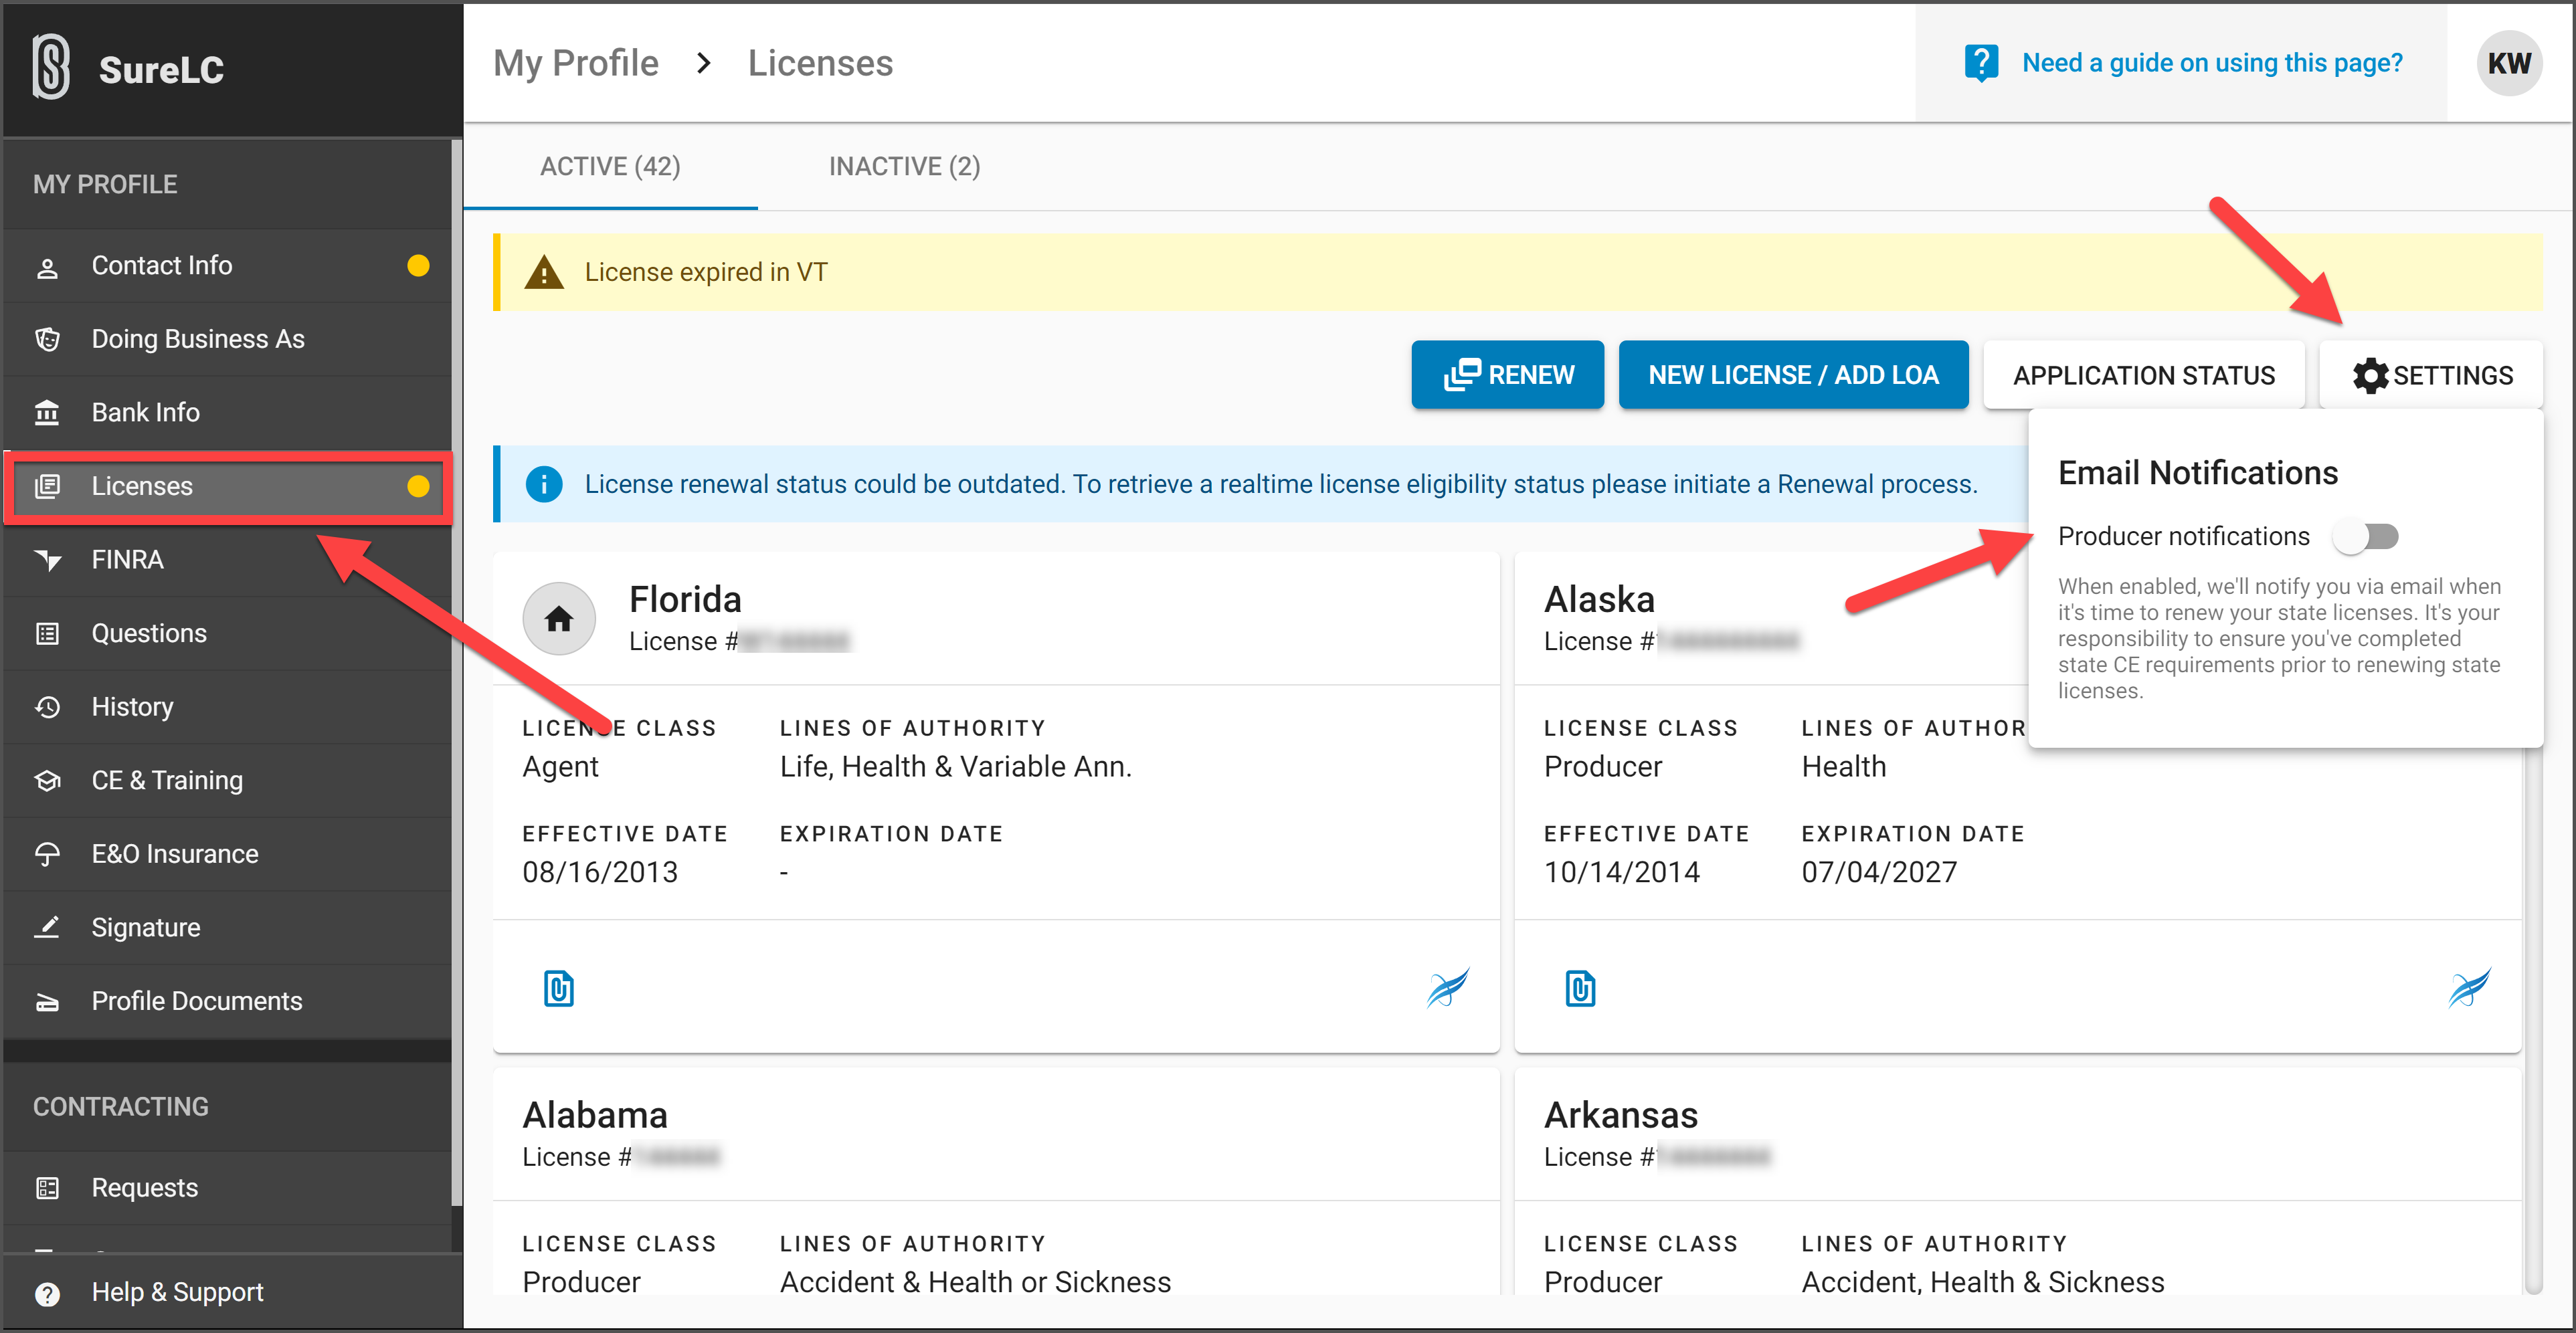Click Alaska effective date 10/14/2014

pos(1621,872)
